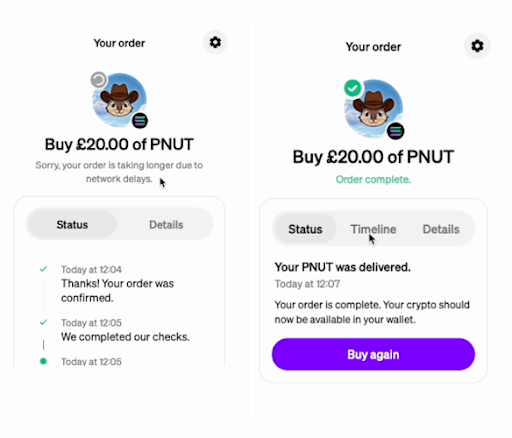This screenshot has height=438, width=512.
Task: Switch to Details tab in right panel
Action: 441,229
